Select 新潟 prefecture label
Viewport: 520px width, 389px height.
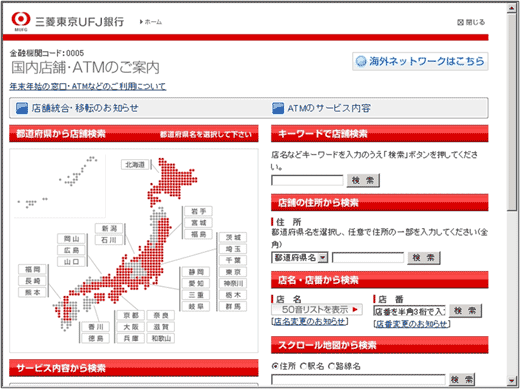click(109, 228)
